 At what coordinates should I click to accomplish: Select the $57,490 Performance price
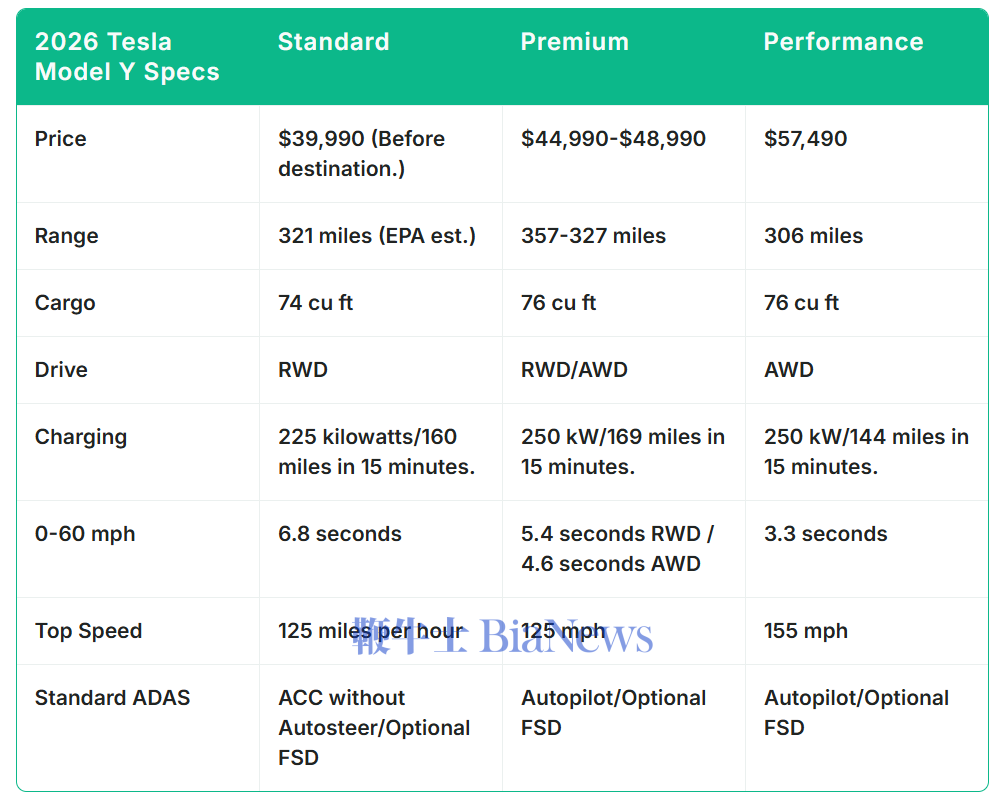(x=806, y=139)
